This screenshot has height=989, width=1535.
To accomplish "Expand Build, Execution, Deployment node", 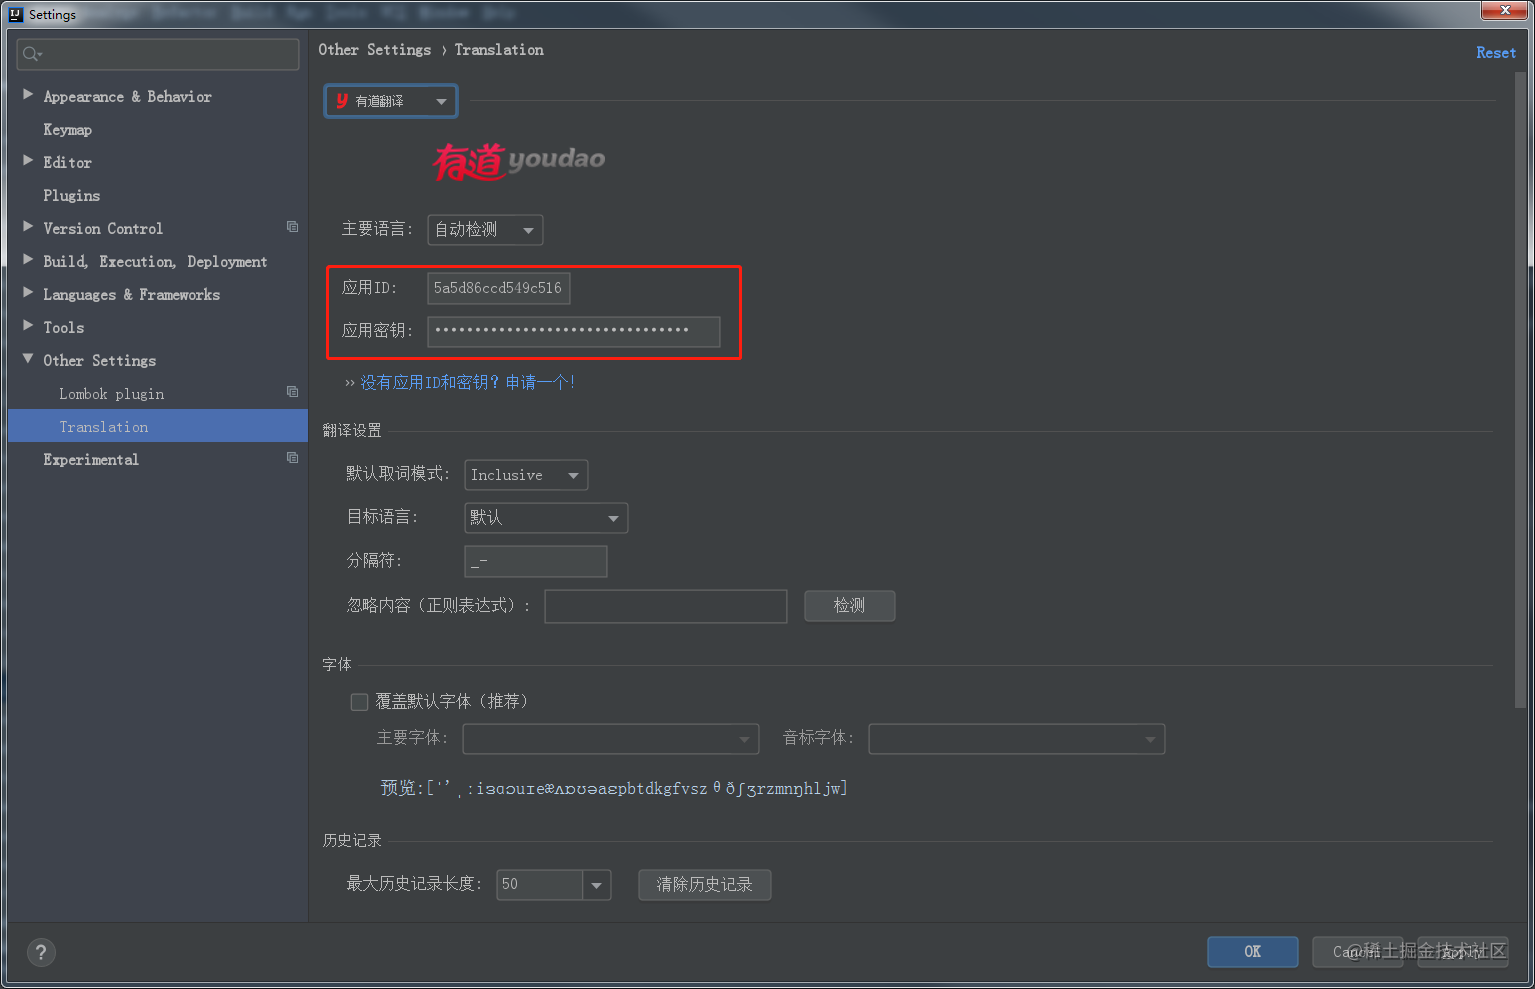I will click(x=28, y=260).
